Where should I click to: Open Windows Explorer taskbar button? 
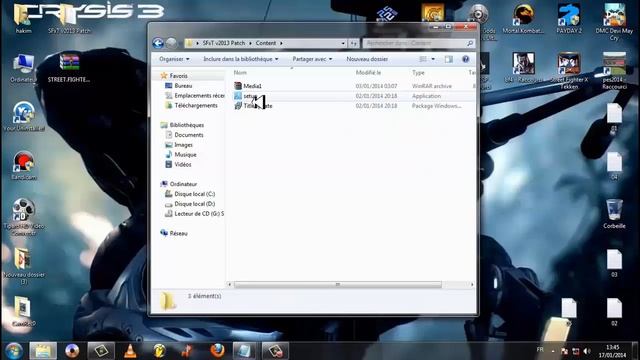tap(43, 351)
